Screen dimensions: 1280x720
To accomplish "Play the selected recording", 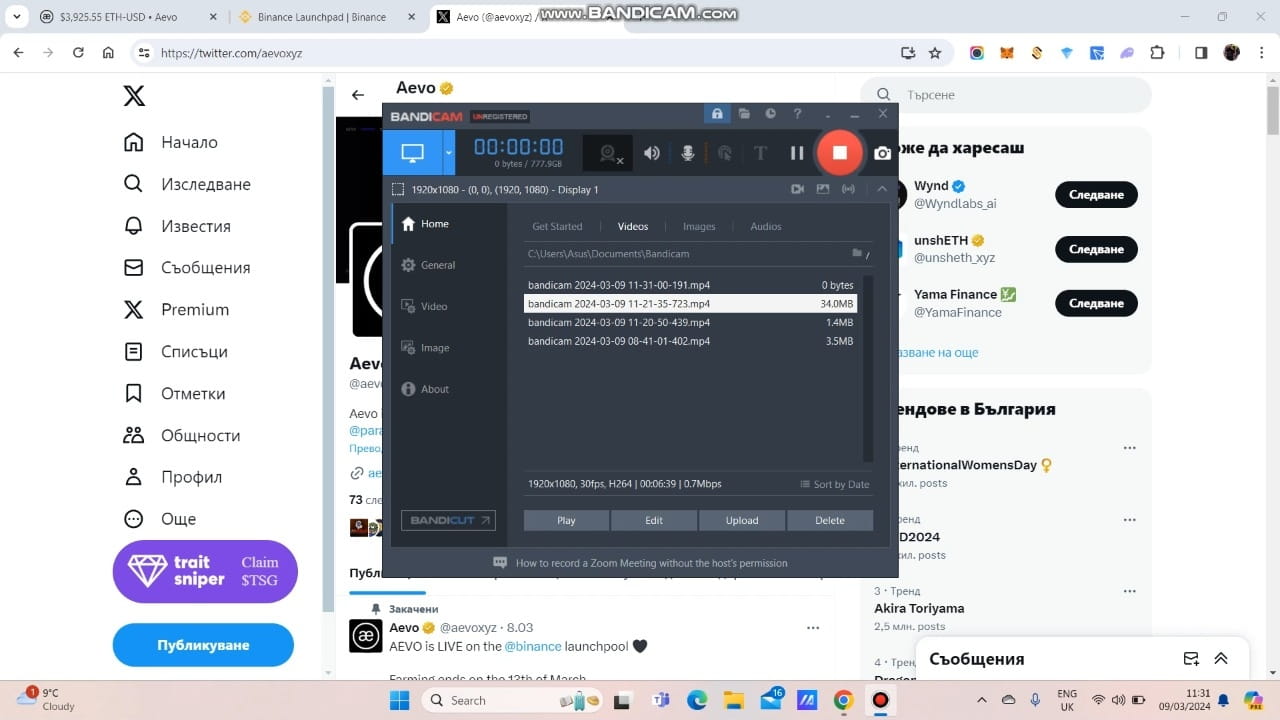I will pos(565,520).
